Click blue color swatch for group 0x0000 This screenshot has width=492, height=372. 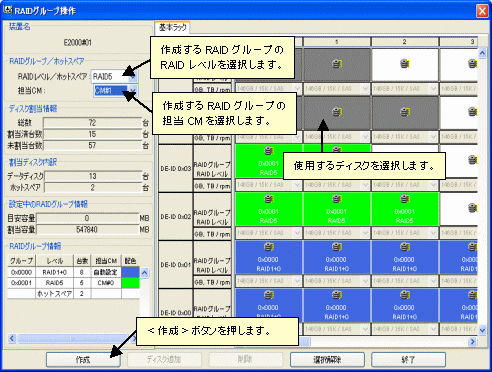130,272
